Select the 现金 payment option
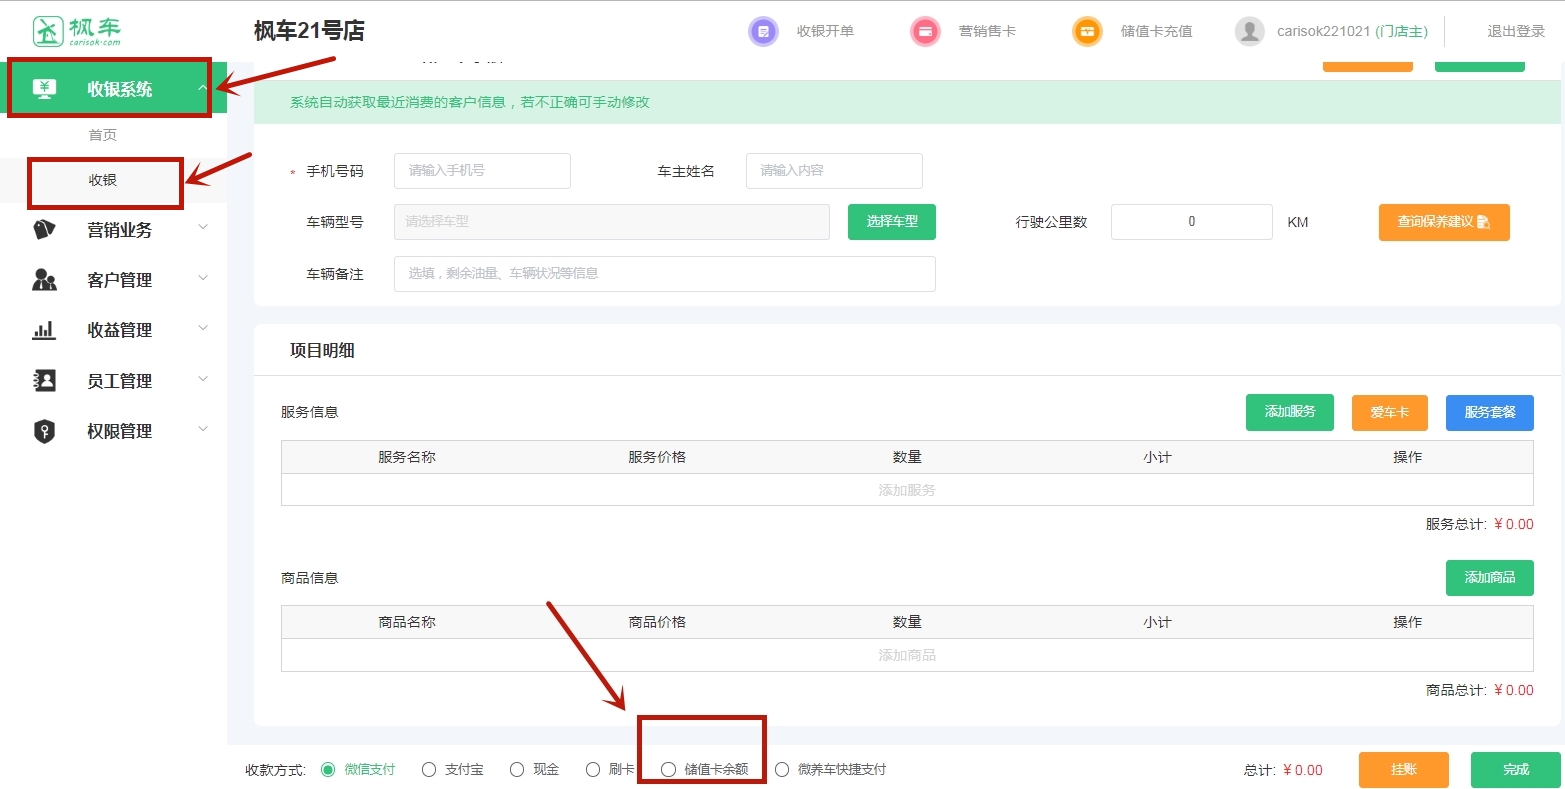The width and height of the screenshot is (1565, 789). point(517,770)
